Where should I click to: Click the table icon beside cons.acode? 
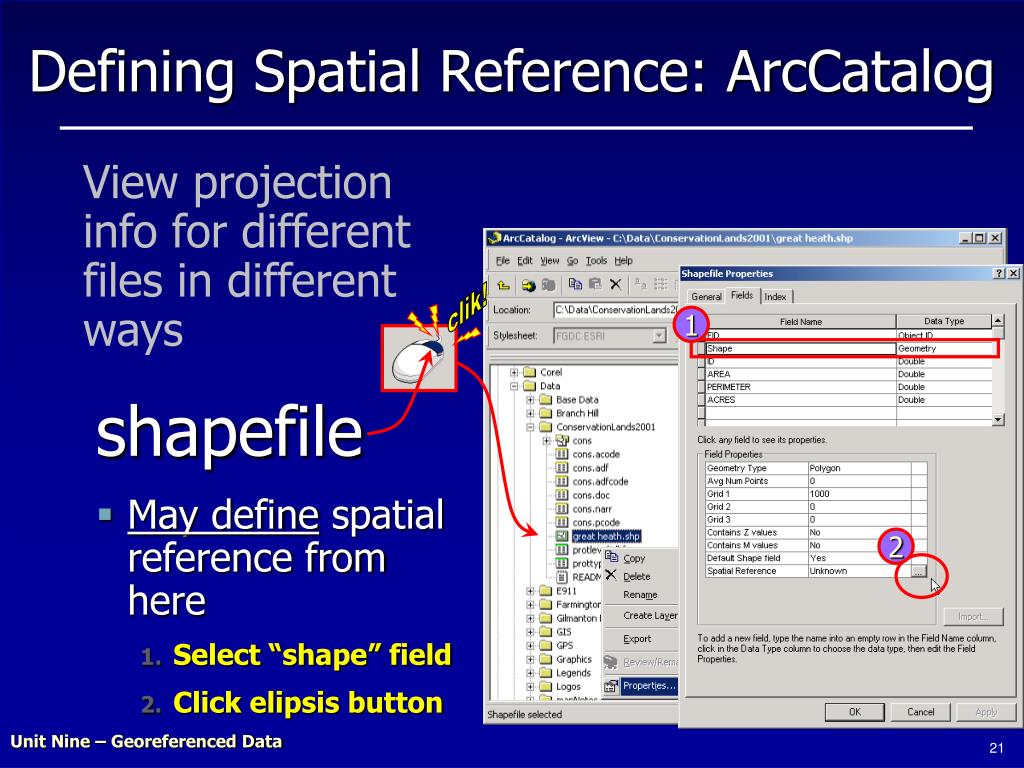pos(562,455)
